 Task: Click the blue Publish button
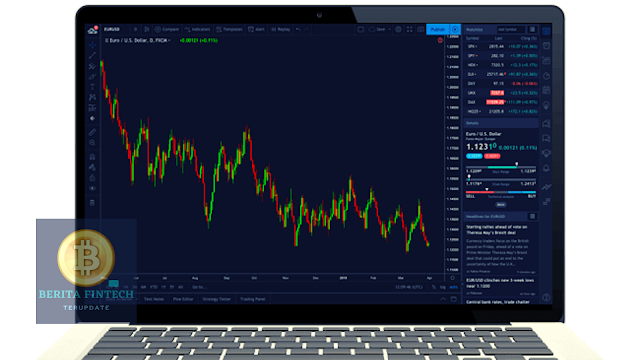438,29
